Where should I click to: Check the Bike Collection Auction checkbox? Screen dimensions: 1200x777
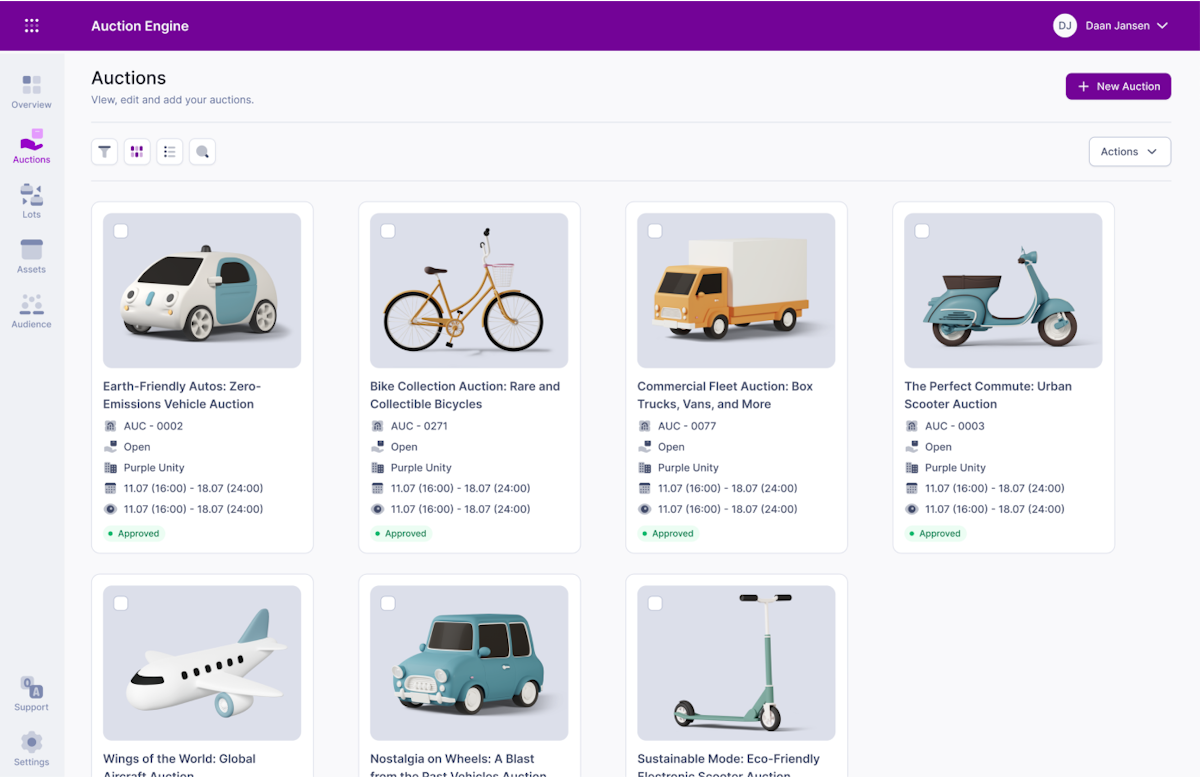click(388, 230)
